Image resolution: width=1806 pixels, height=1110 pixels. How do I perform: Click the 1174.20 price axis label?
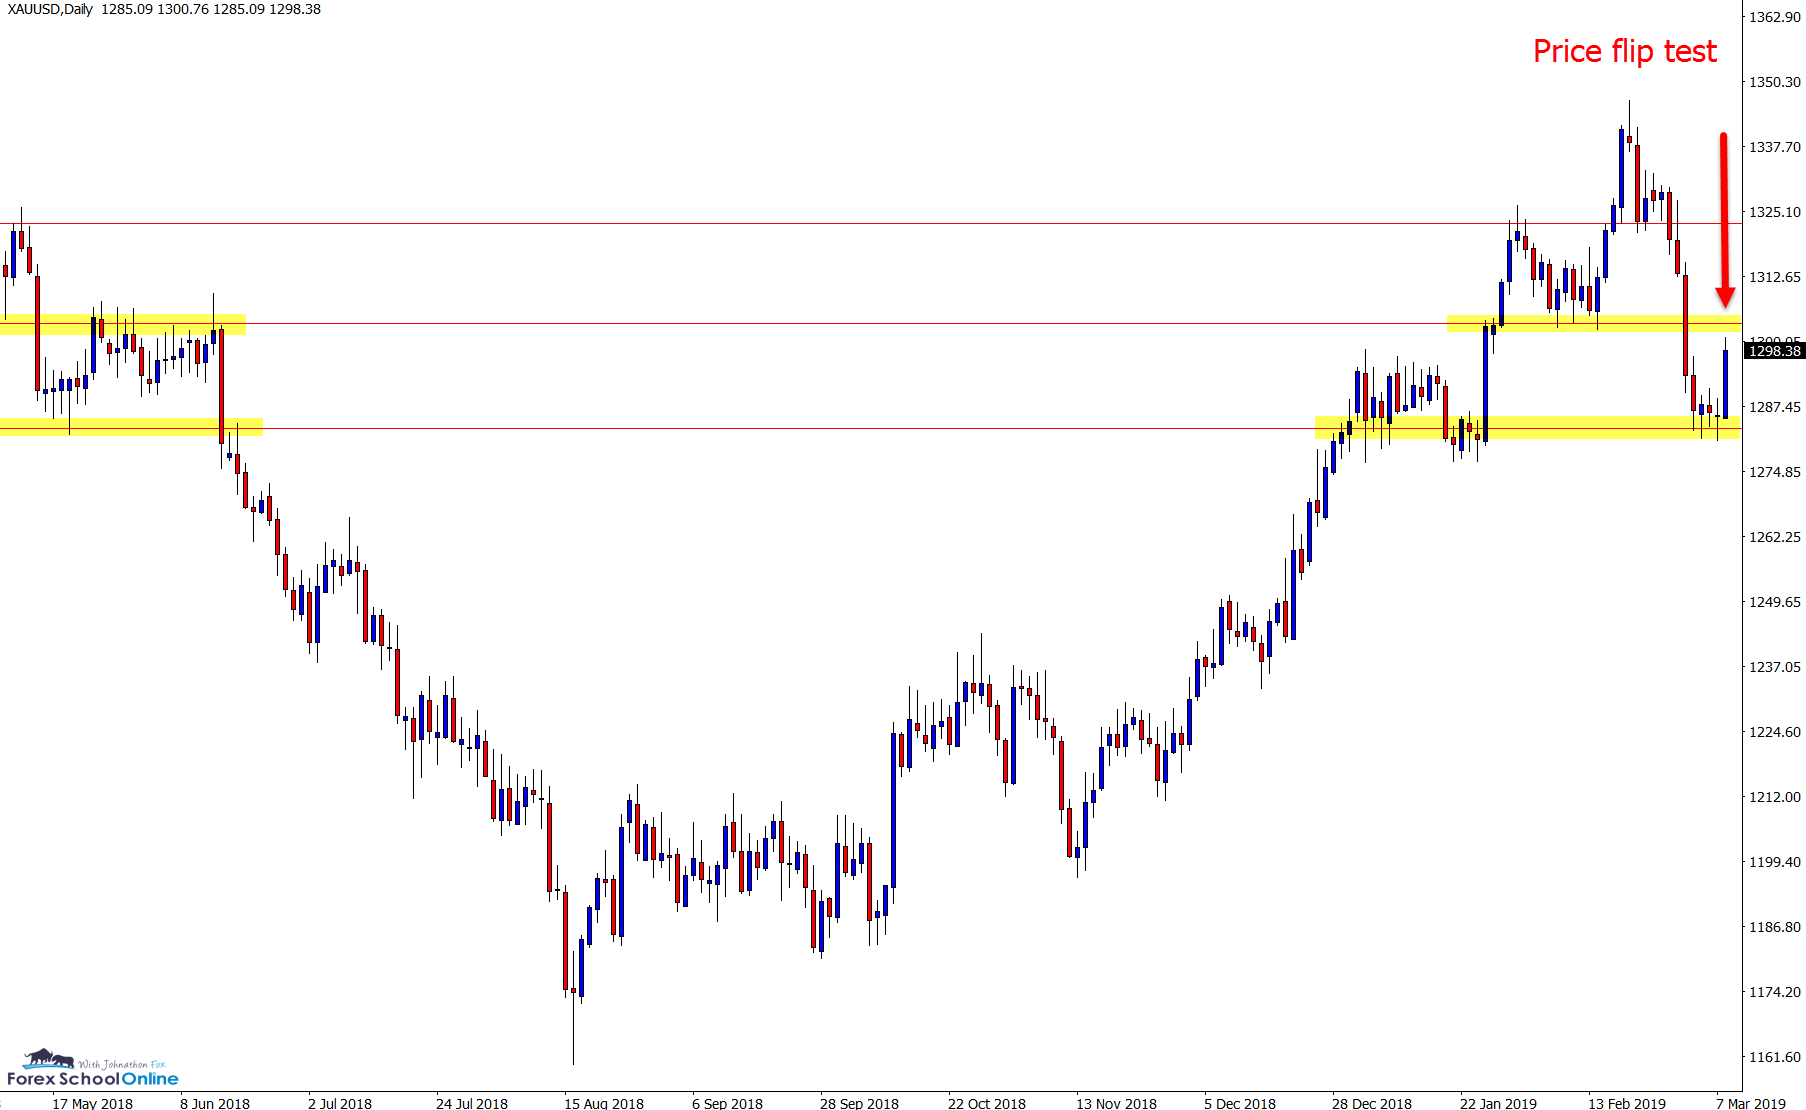(x=1774, y=992)
